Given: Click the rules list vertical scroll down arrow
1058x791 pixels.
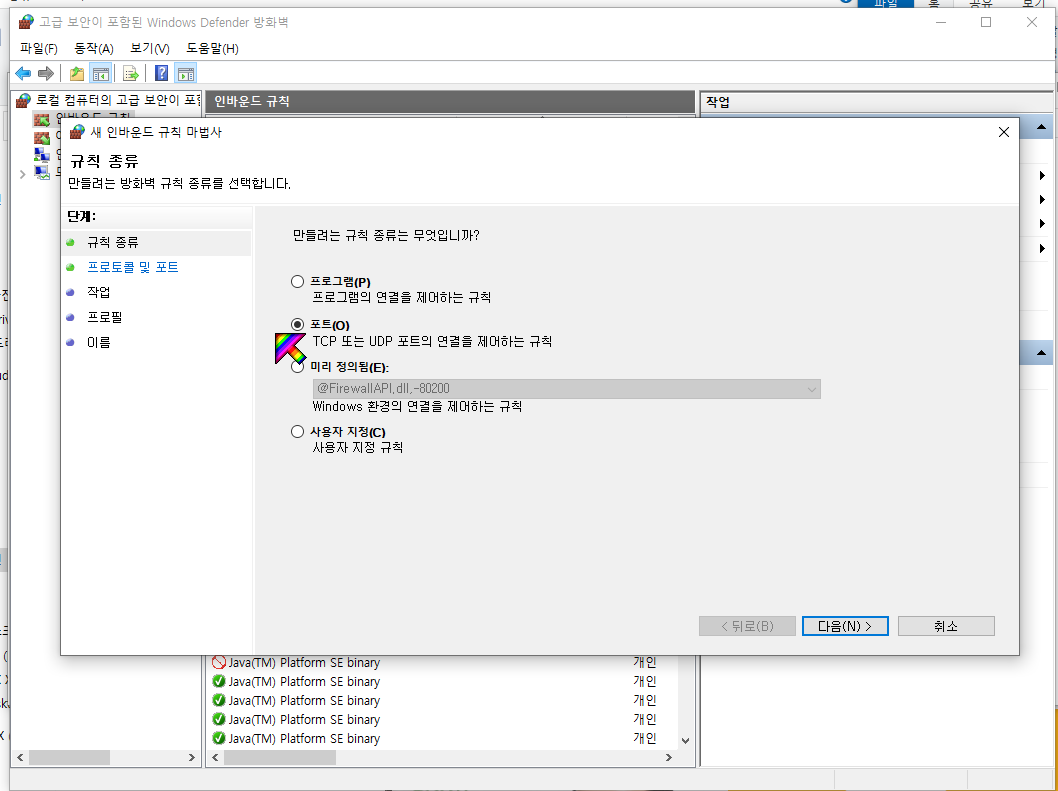Looking at the screenshot, I should click(x=686, y=740).
